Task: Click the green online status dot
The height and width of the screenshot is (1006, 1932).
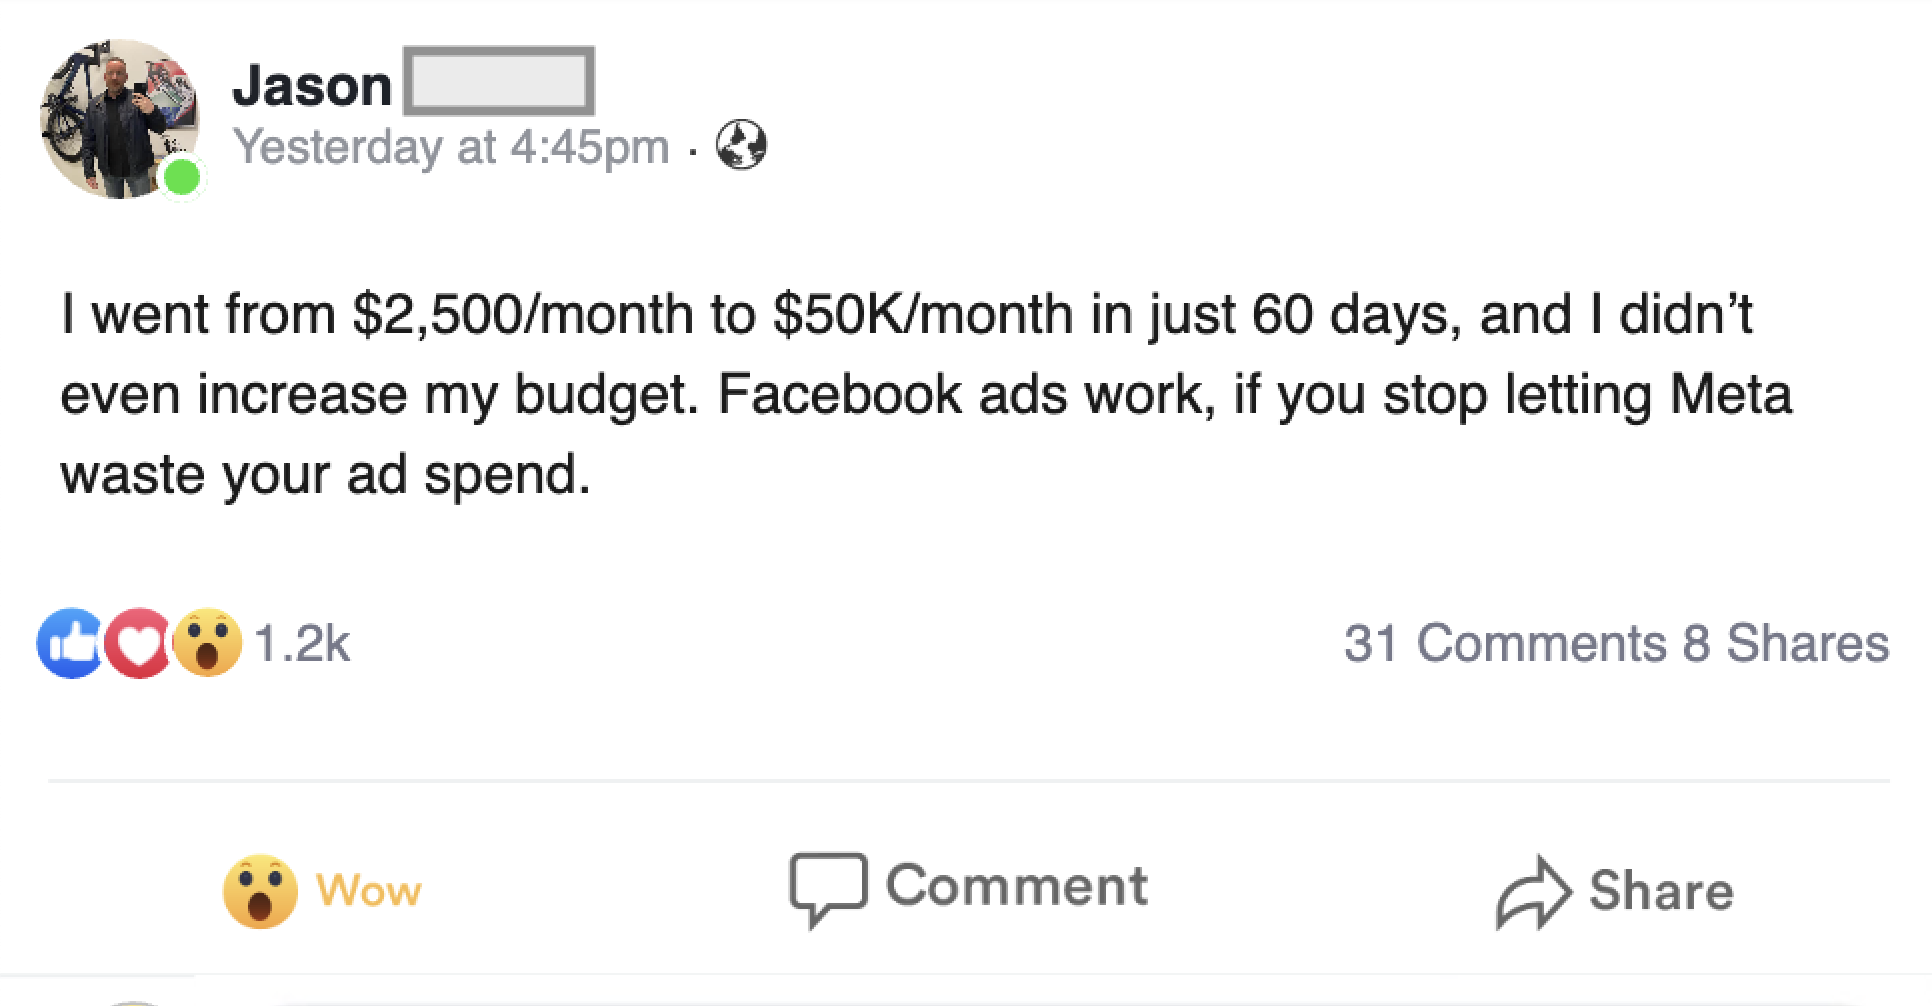Action: (182, 178)
